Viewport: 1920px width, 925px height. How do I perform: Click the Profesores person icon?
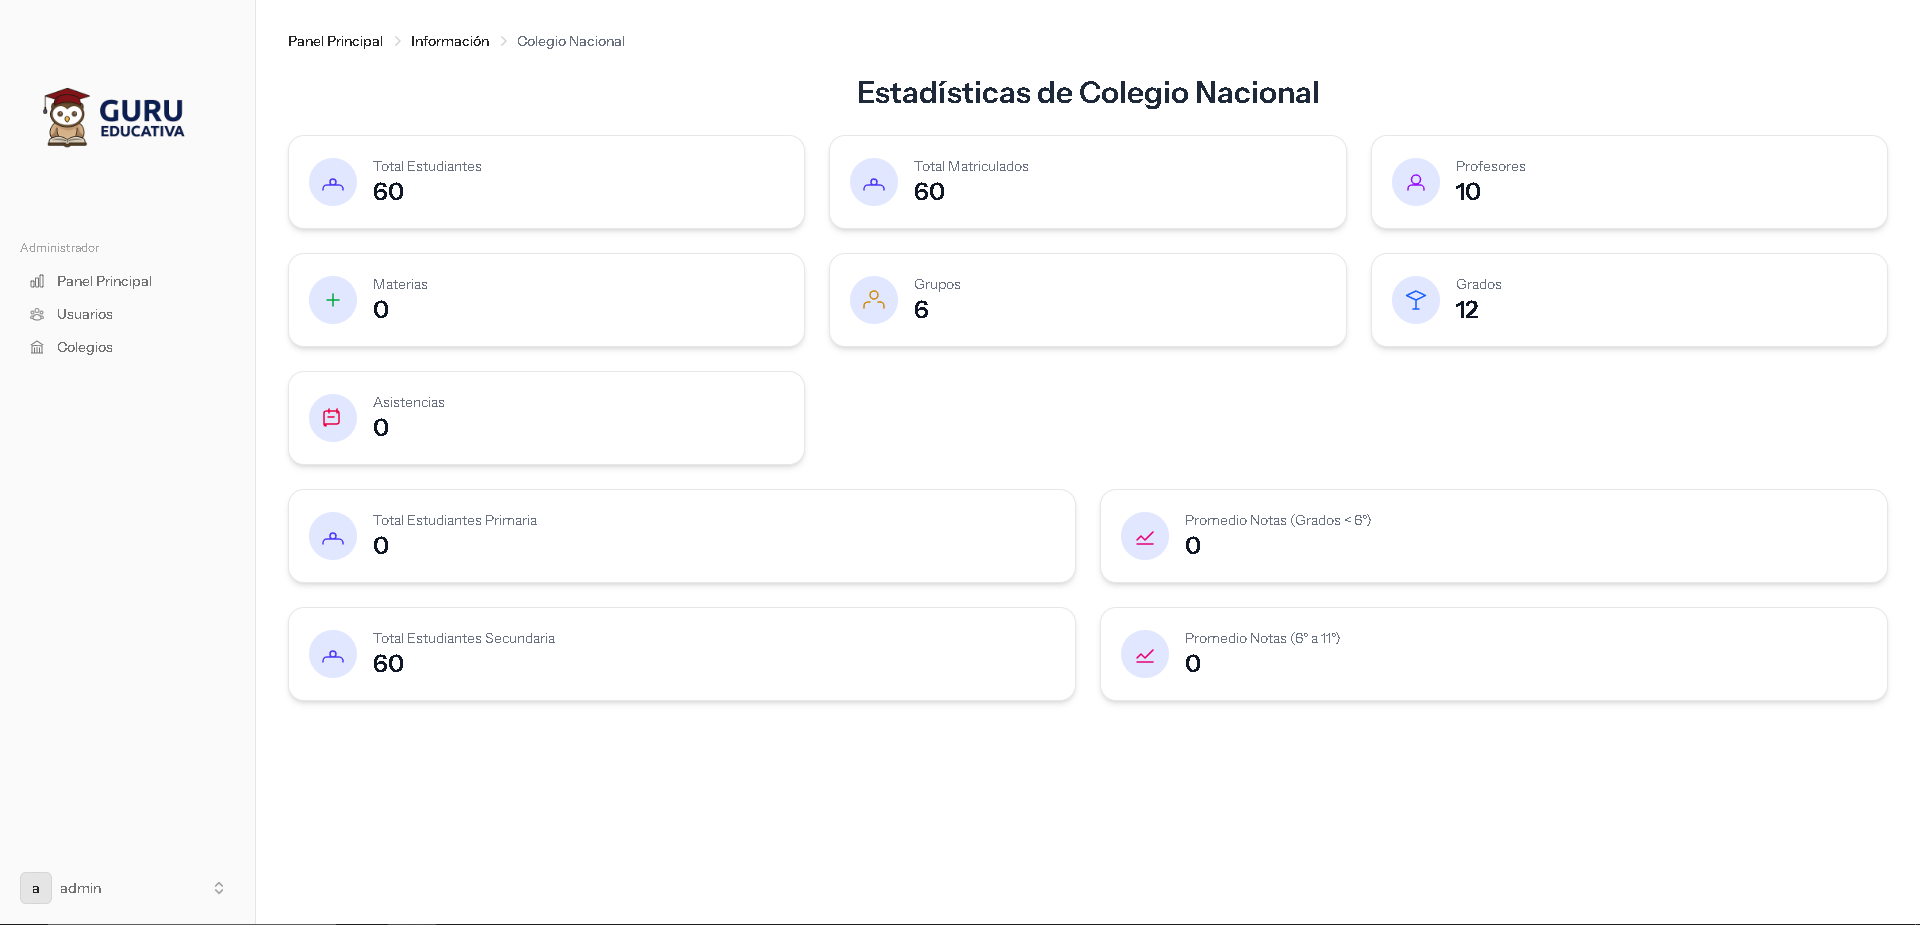pos(1415,182)
